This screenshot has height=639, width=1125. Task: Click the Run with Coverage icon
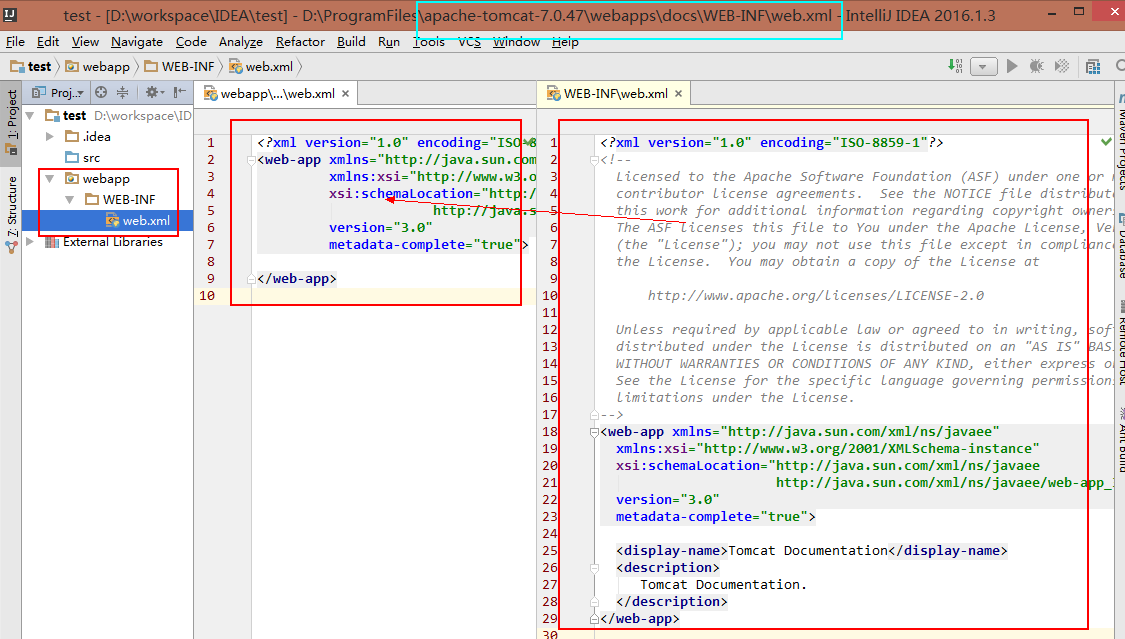(x=1062, y=66)
